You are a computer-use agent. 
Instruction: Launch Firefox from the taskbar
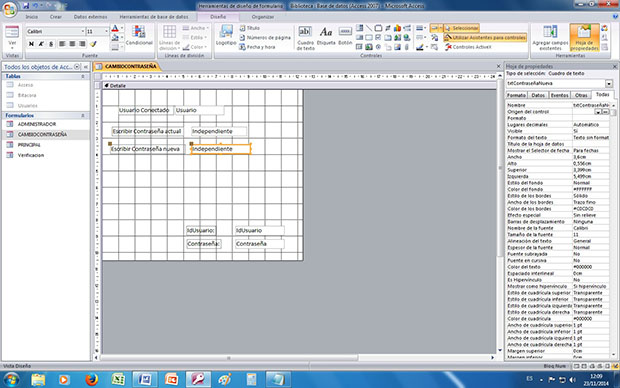pos(91,380)
